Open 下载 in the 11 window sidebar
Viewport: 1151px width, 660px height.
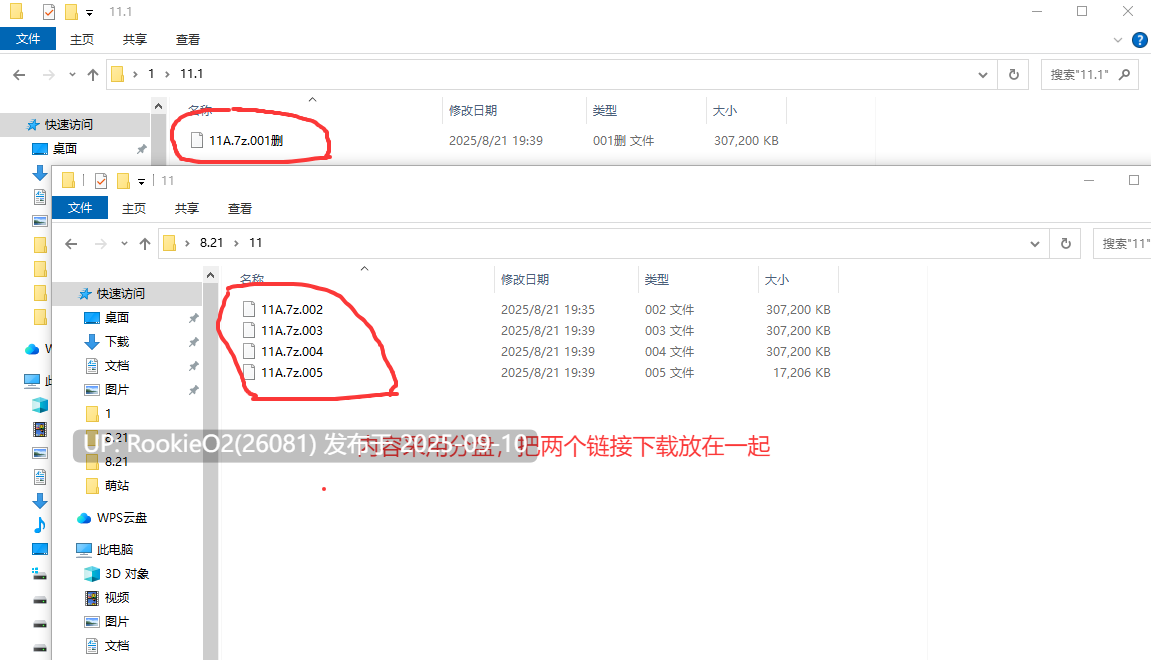[x=117, y=342]
